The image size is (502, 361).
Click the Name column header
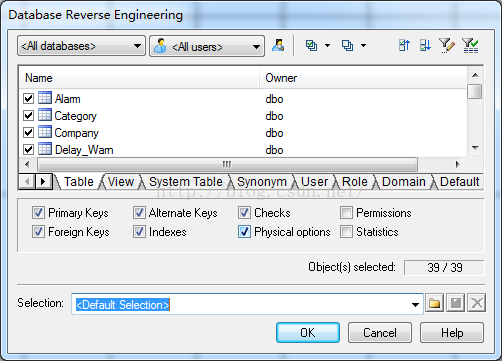(x=139, y=78)
